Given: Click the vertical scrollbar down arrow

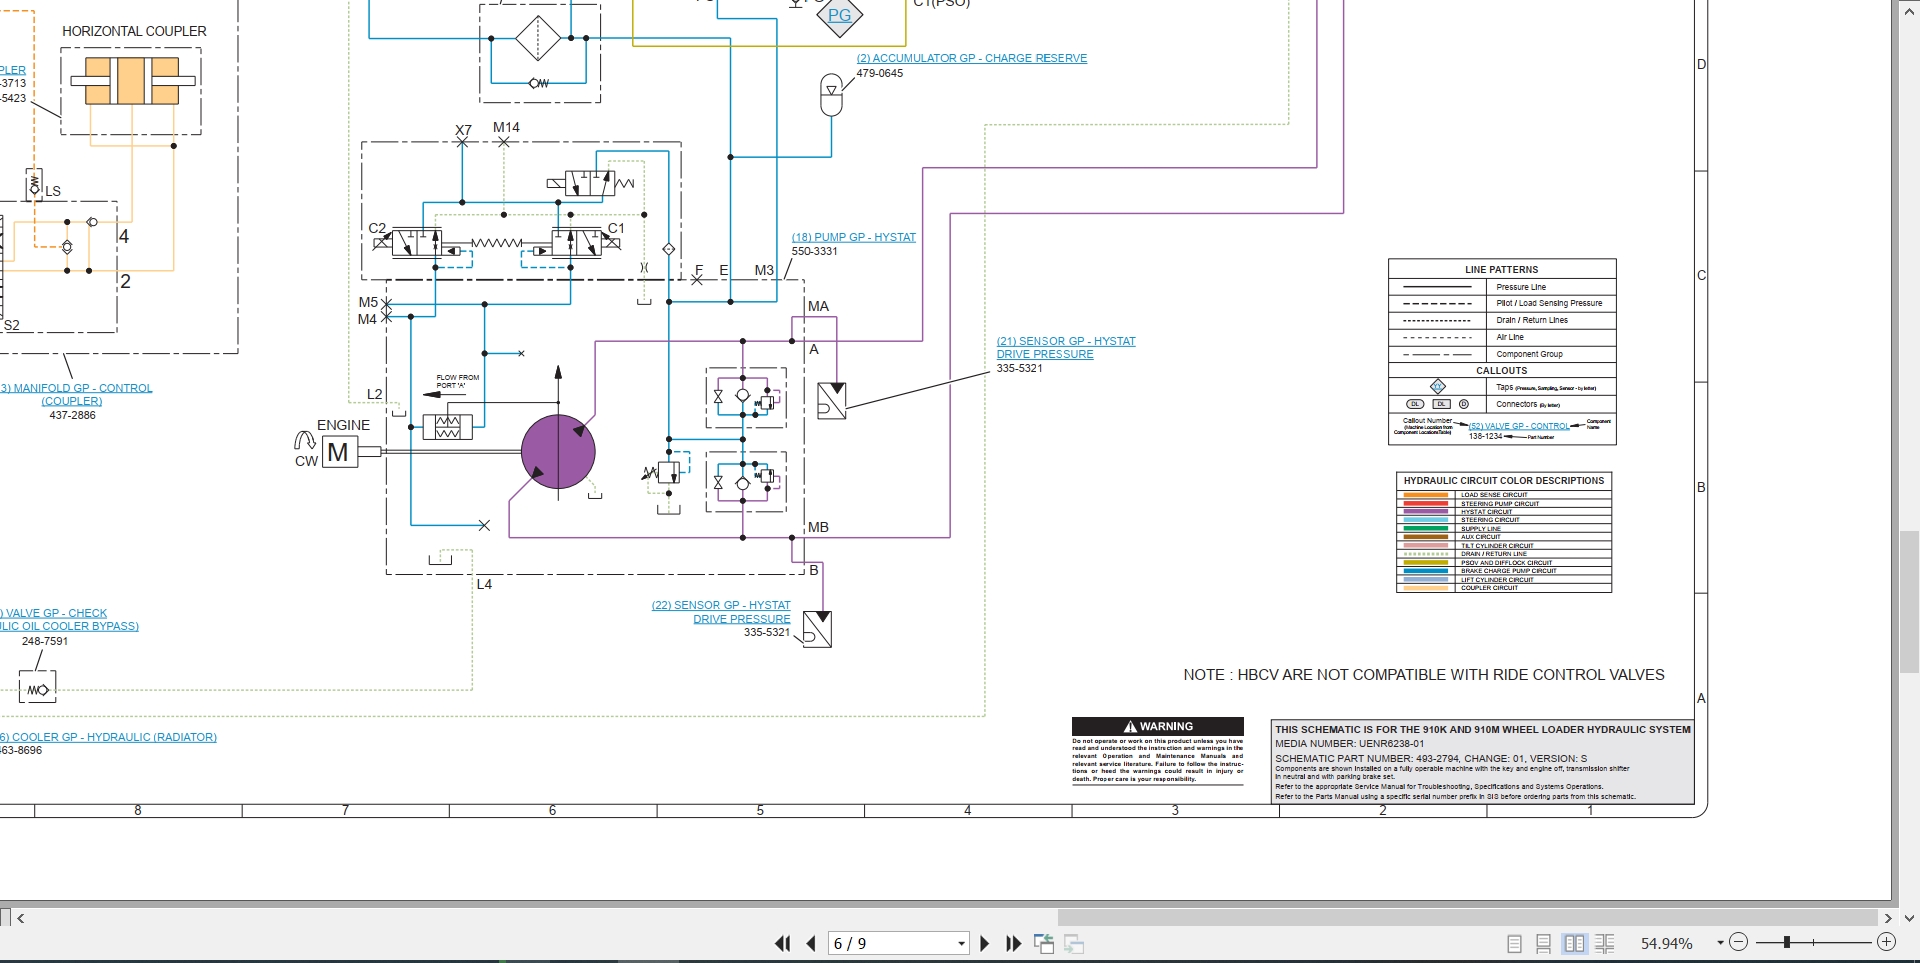Looking at the screenshot, I should pyautogui.click(x=1909, y=917).
